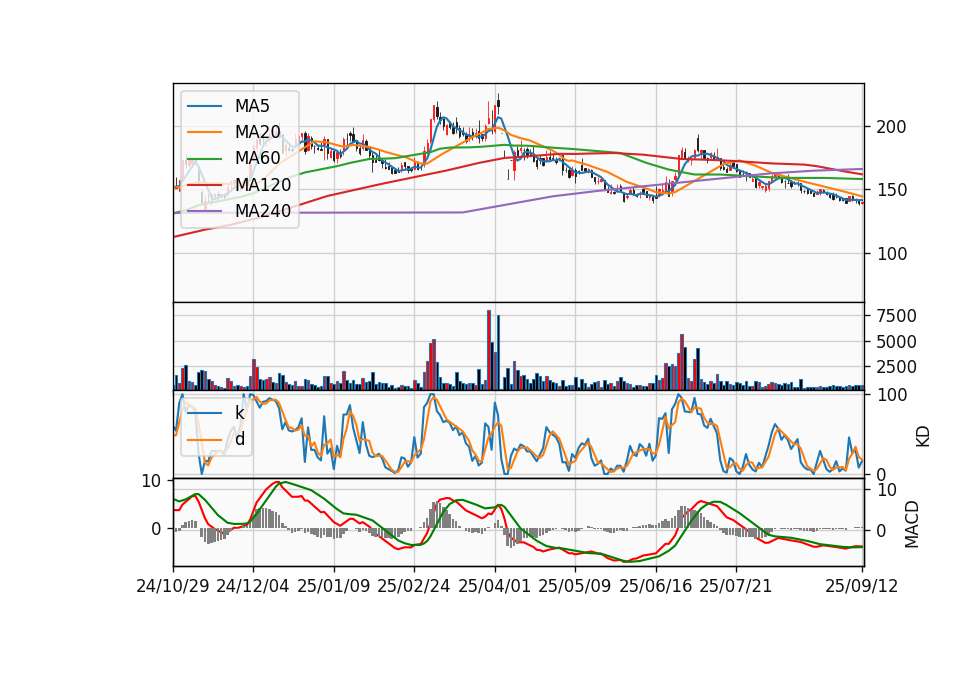
Task: Click the MA5 legend label
Action: pyautogui.click(x=252, y=106)
